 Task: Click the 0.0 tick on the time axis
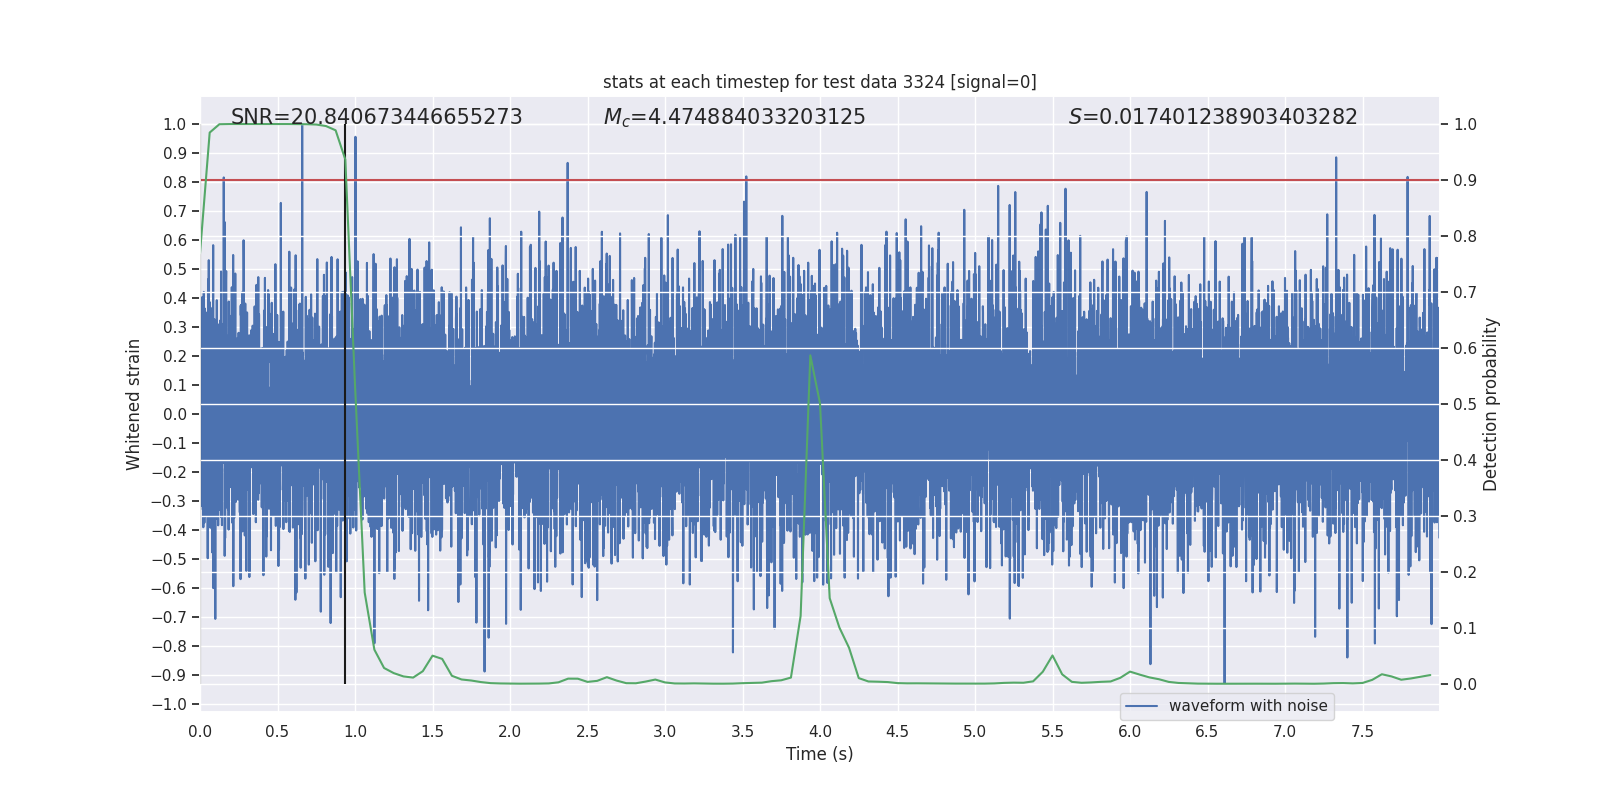(x=201, y=731)
